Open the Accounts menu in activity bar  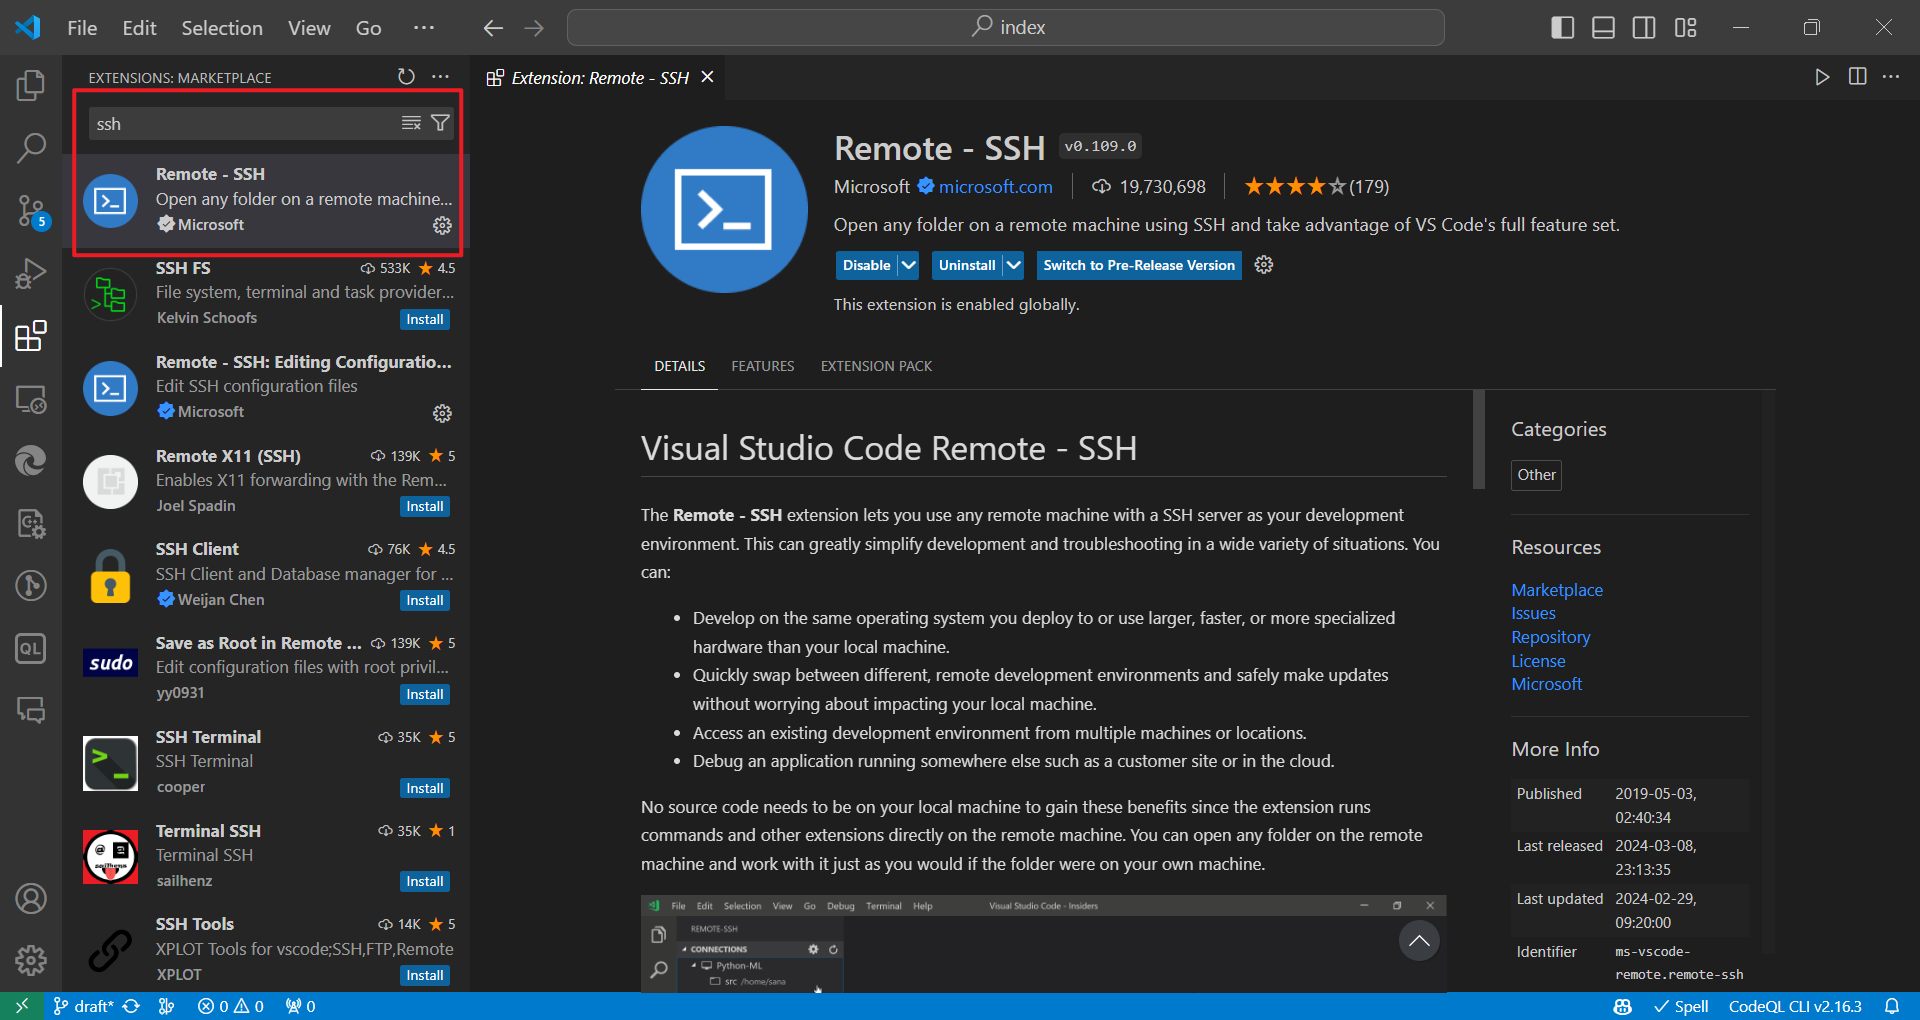point(31,898)
